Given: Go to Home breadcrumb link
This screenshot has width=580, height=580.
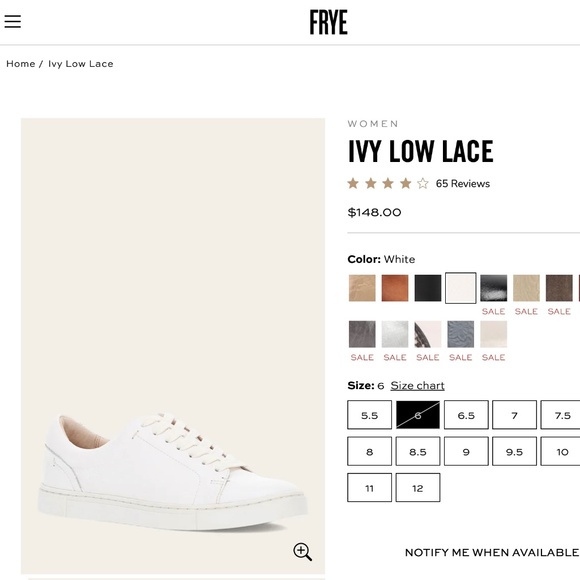Looking at the screenshot, I should coord(21,64).
